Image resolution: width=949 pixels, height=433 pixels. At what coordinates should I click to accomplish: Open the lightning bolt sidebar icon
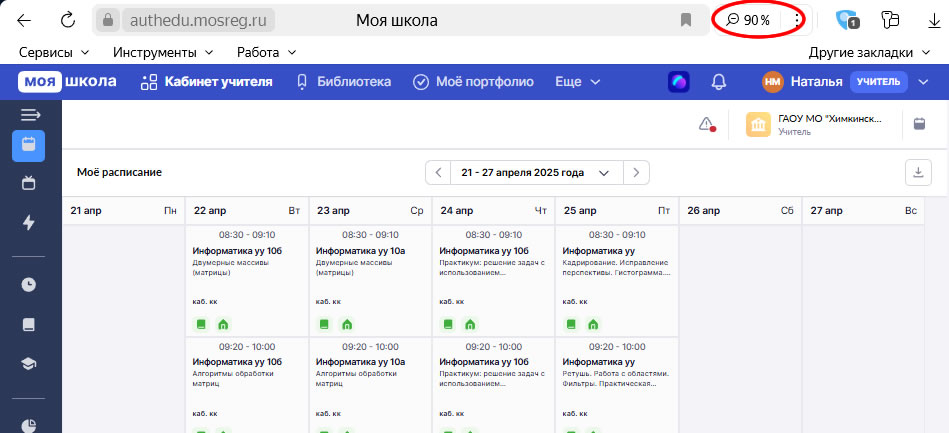tap(28, 222)
